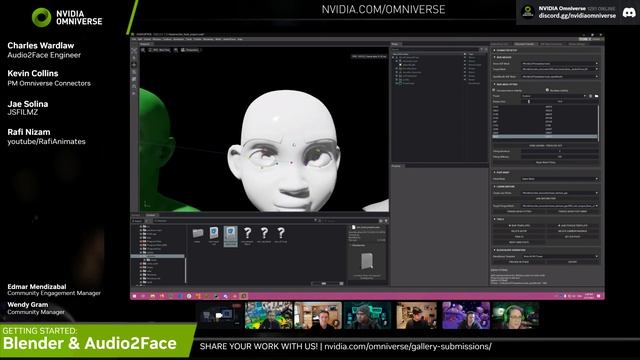Click the second left-column button under Tools
This screenshot has width=640, height=360.
coord(519,231)
